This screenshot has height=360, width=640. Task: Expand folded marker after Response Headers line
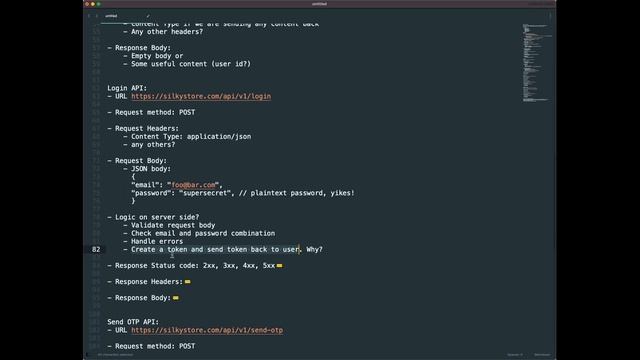pos(187,282)
